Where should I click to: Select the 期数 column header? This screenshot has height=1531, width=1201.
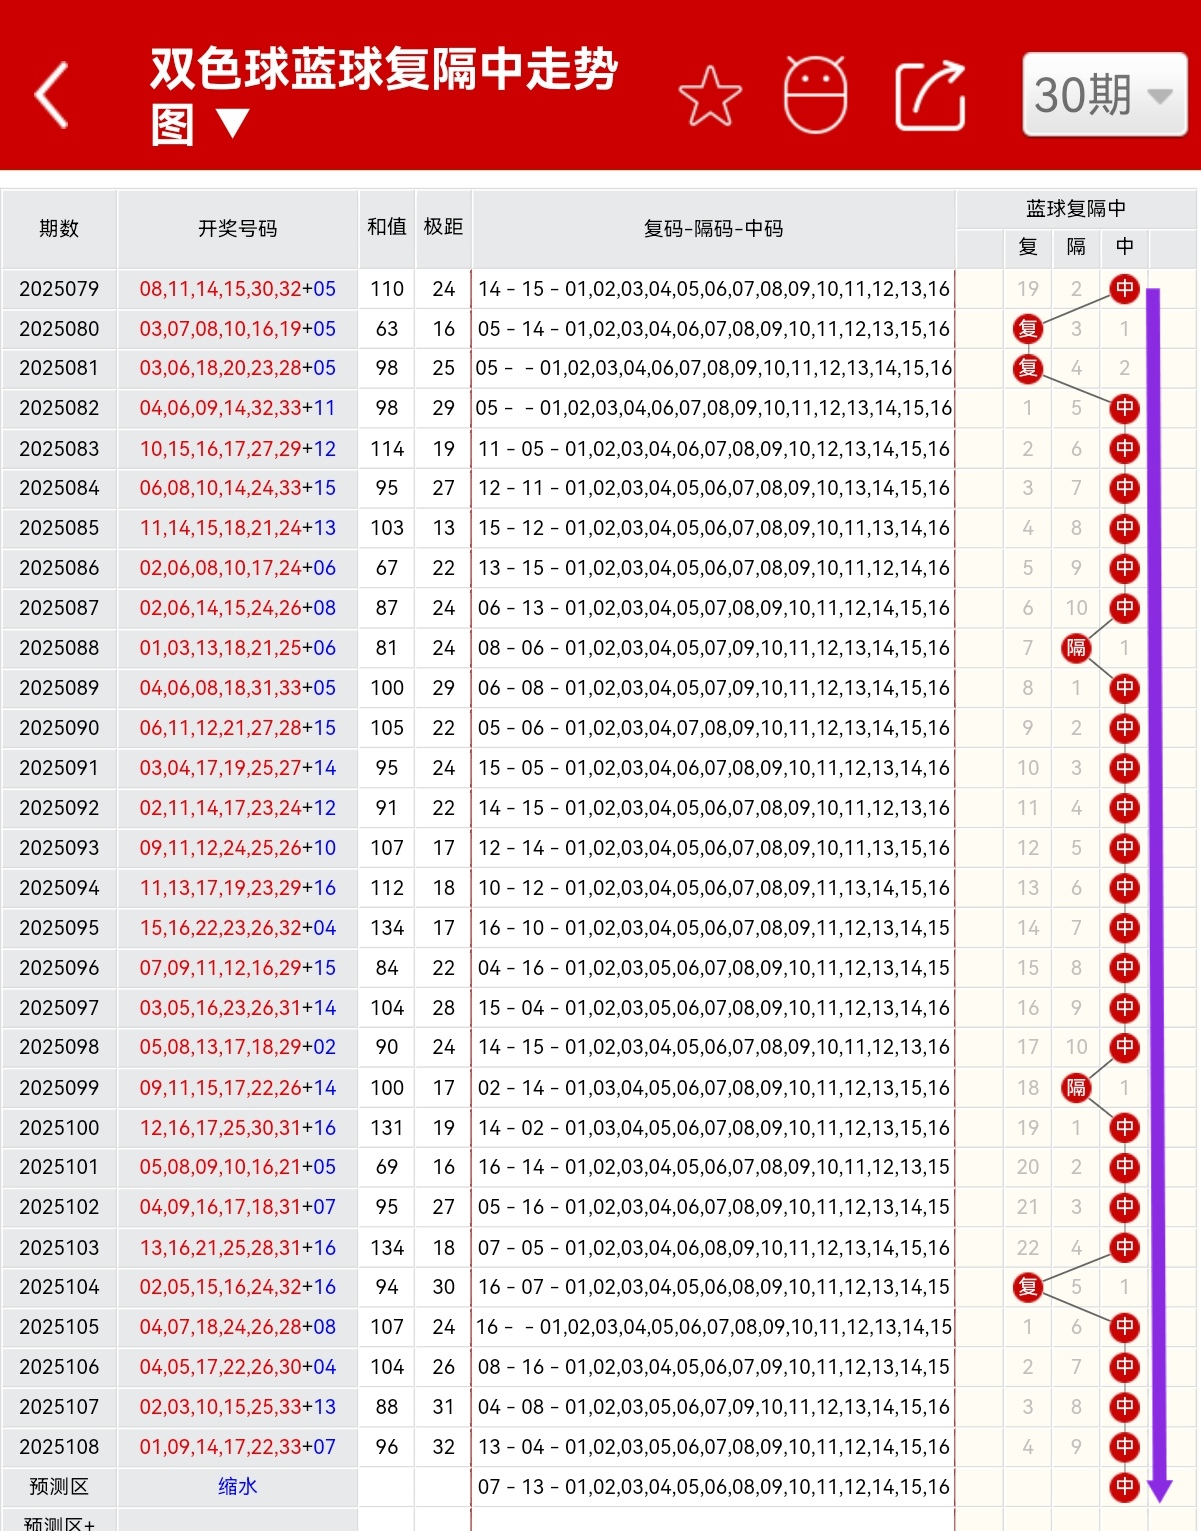(x=59, y=229)
